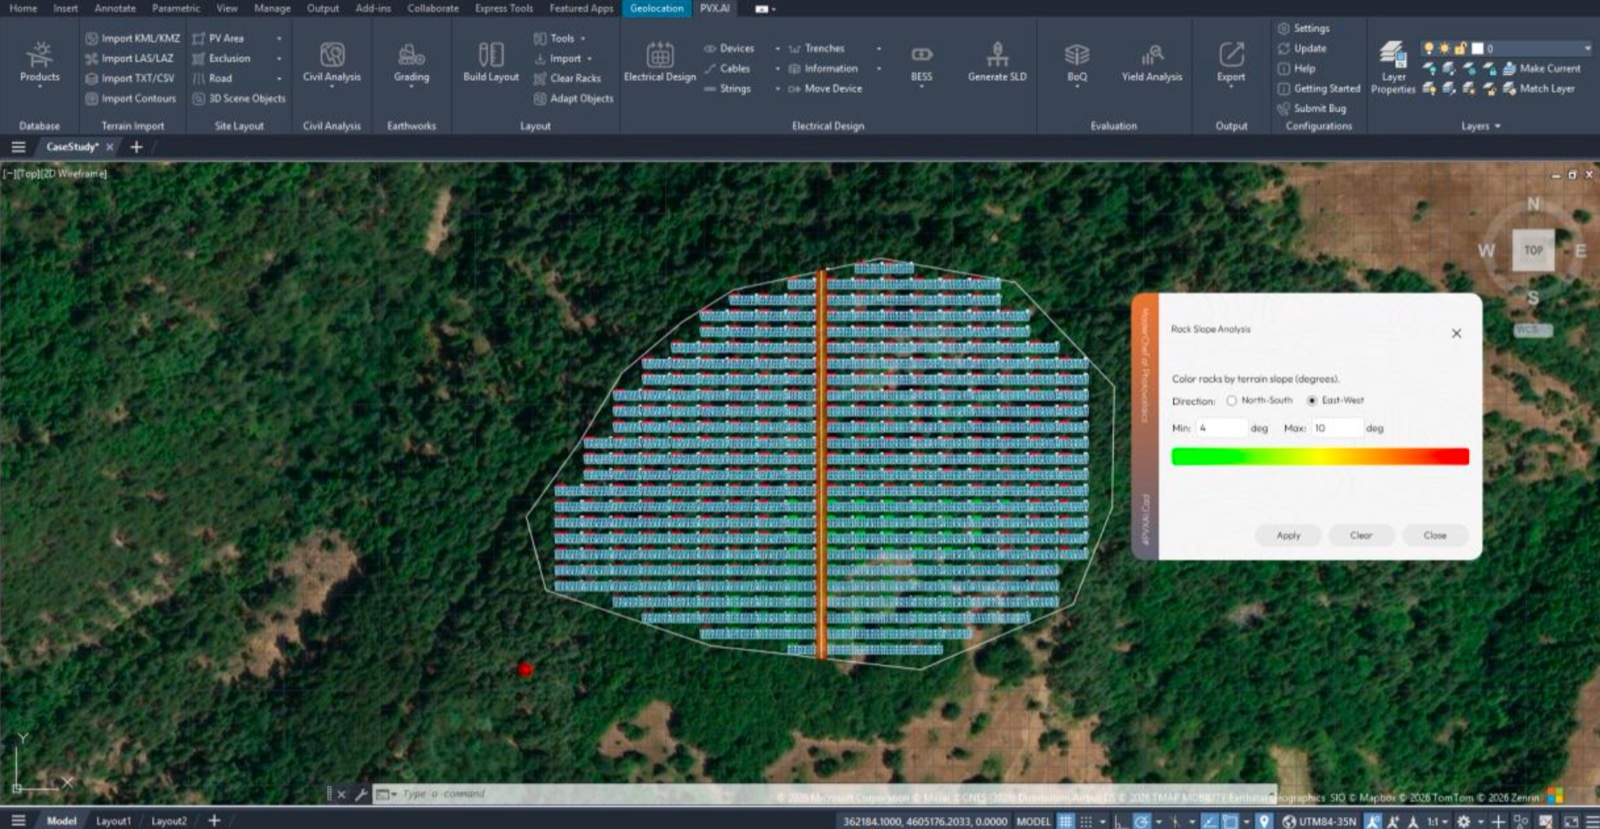Viewport: 1600px width, 829px height.
Task: Toggle grid display in status bar
Action: (1066, 821)
